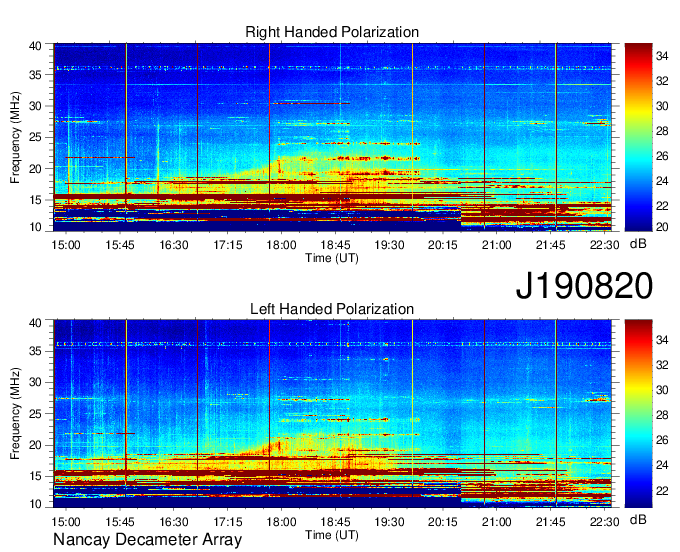Viewport: 680px width, 552px height.
Task: Click the 18:00 time tick of right-handed plot
Action: coord(281,245)
